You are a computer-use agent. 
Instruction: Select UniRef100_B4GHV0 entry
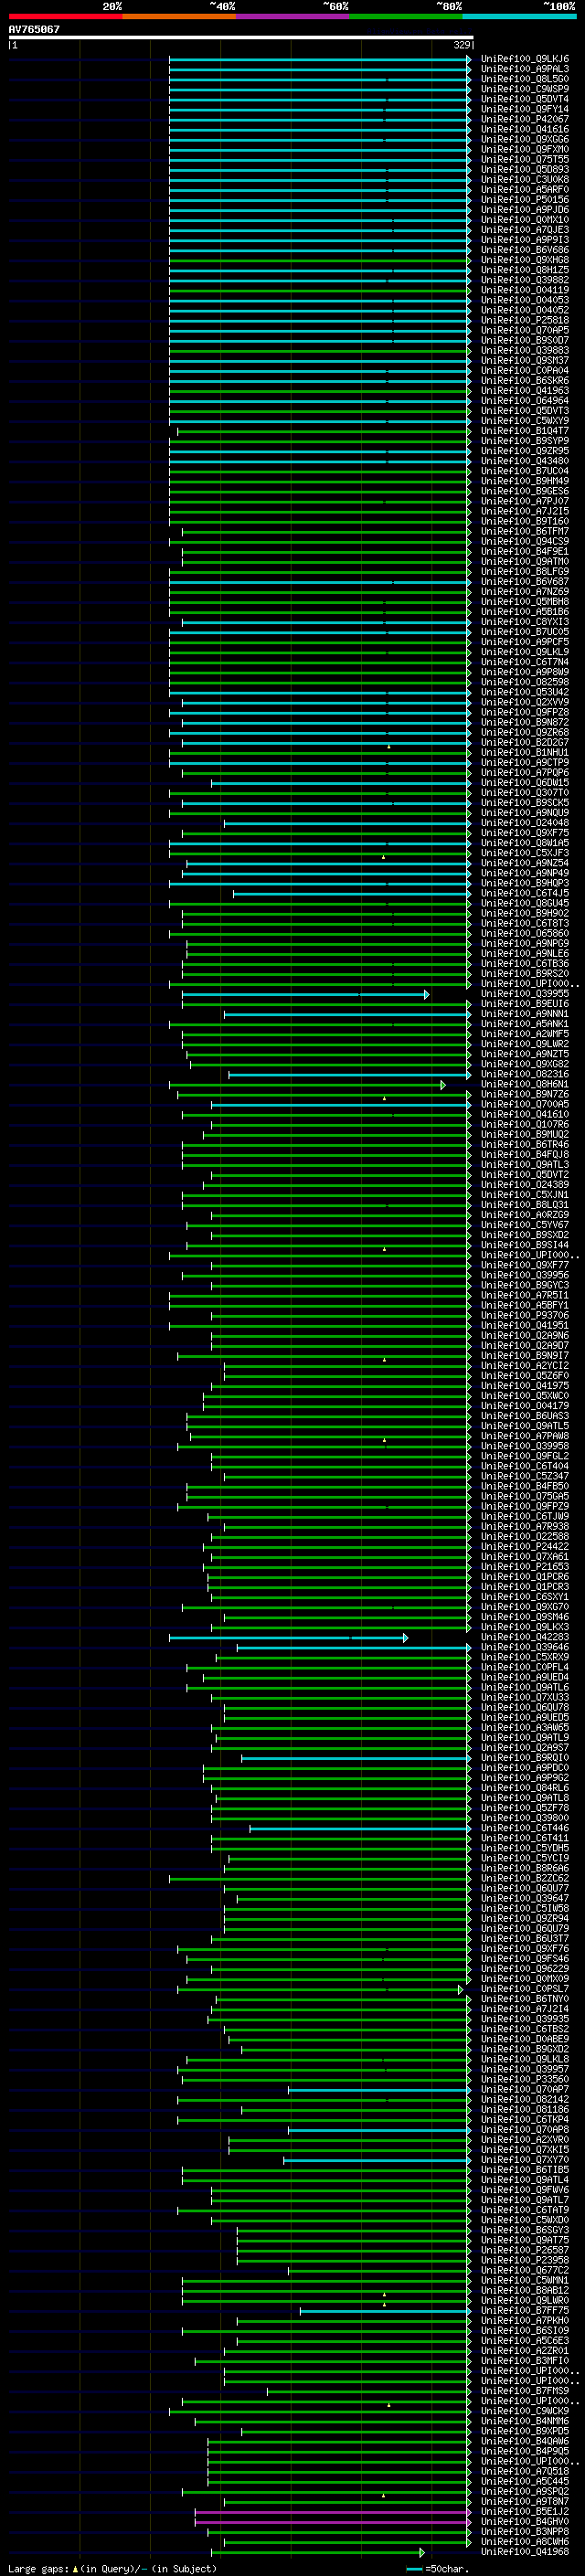point(524,2521)
